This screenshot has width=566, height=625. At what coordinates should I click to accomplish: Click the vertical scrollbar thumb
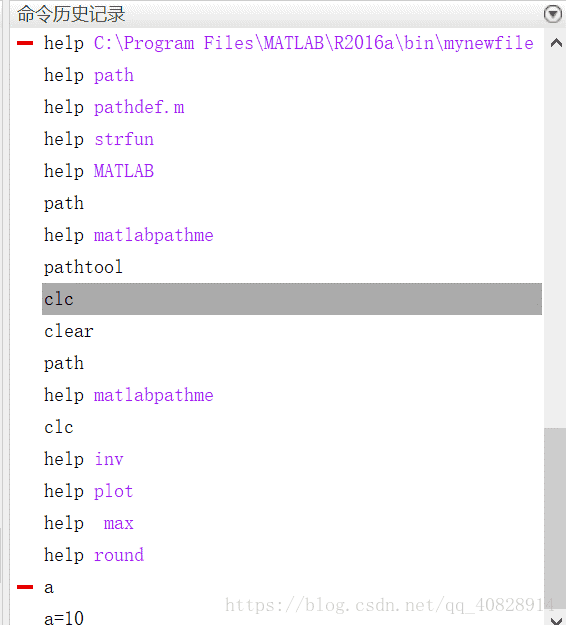point(555,519)
